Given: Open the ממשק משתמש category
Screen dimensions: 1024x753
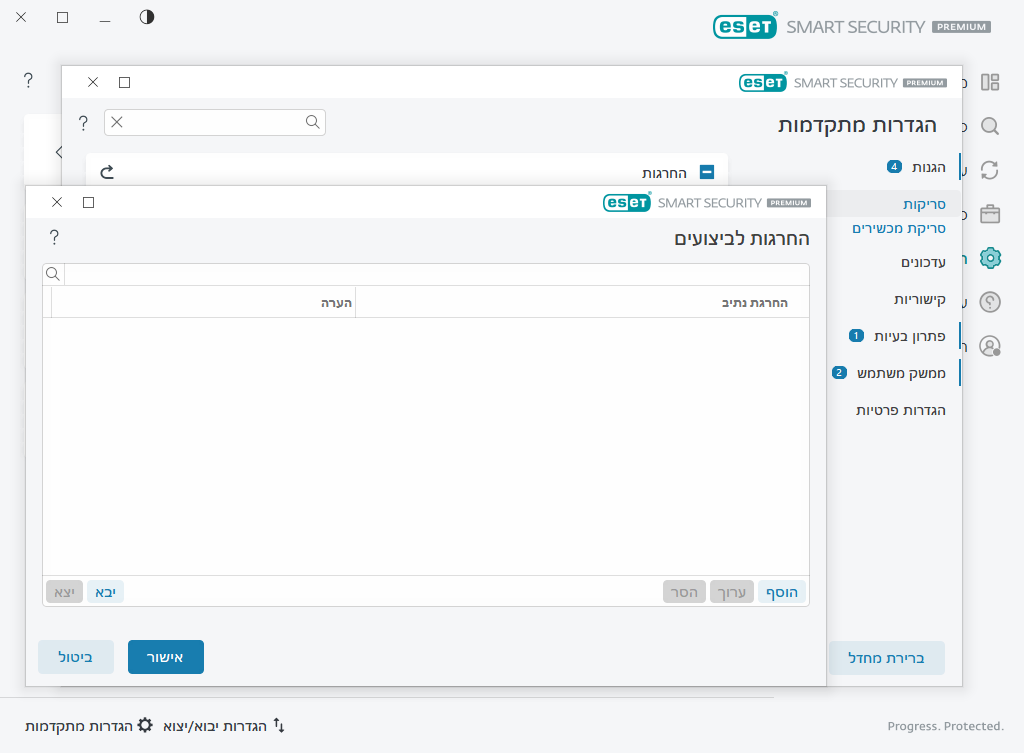Looking at the screenshot, I should (901, 373).
